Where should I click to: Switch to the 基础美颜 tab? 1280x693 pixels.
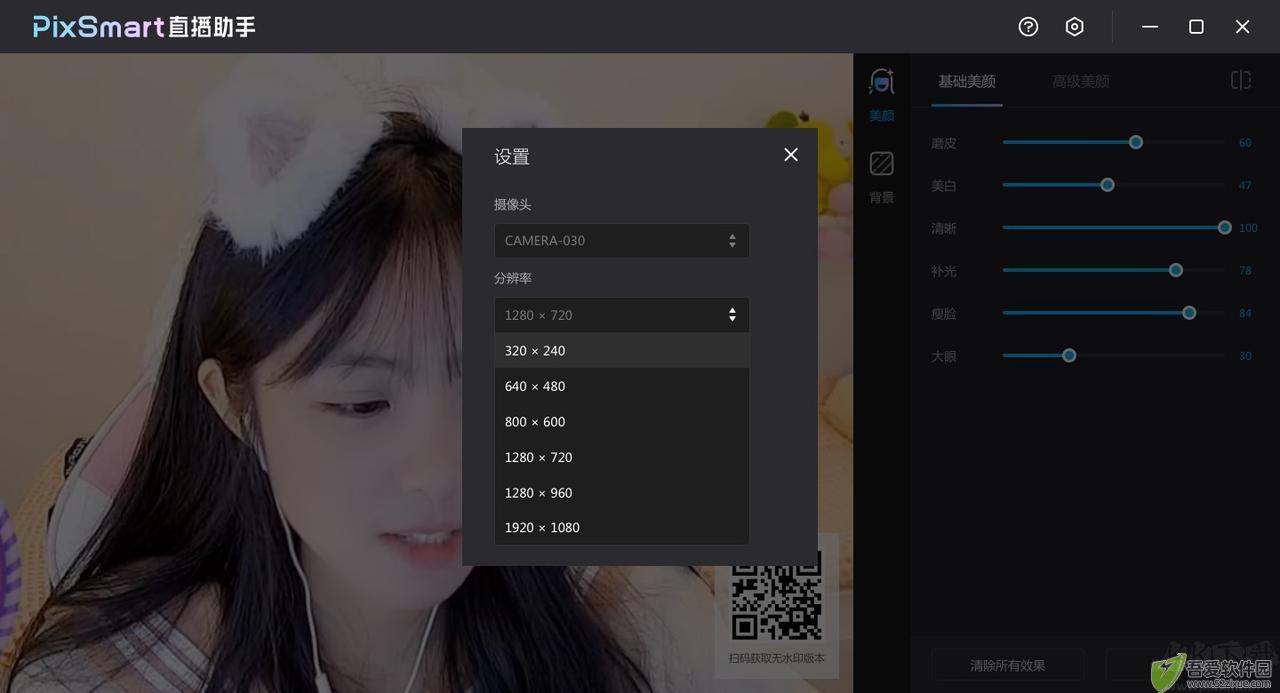967,81
